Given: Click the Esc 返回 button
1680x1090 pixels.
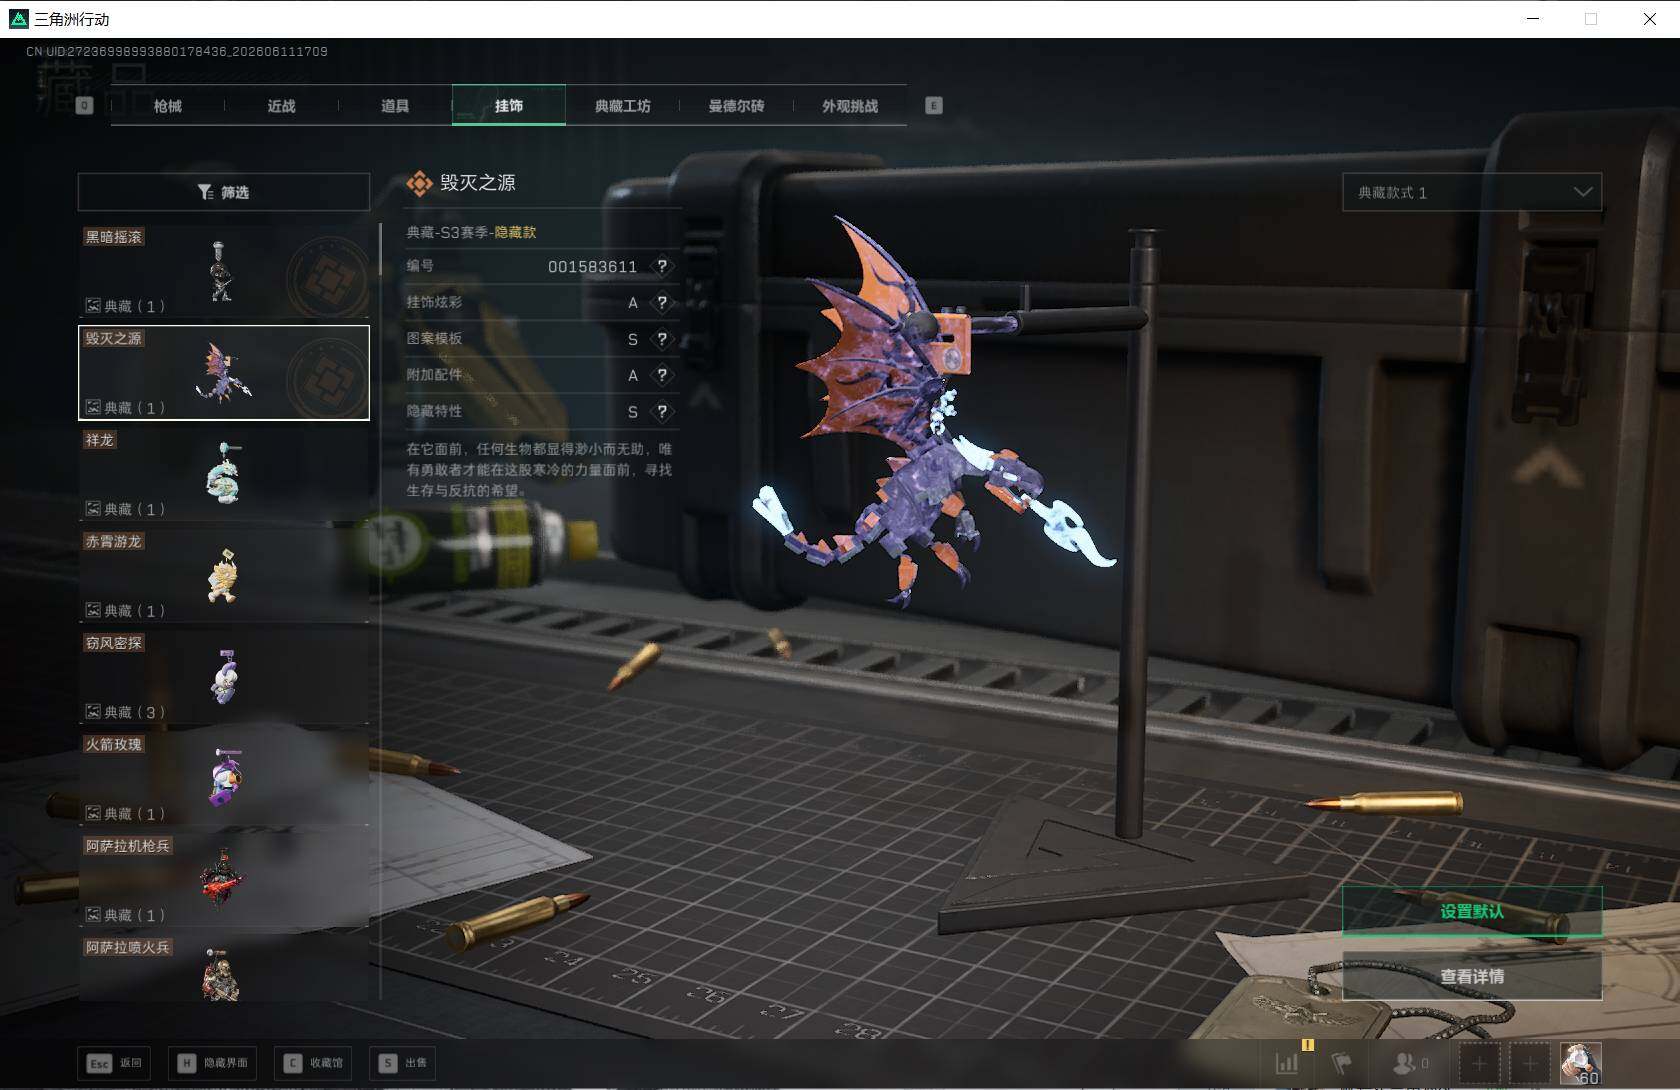Looking at the screenshot, I should [x=114, y=1063].
